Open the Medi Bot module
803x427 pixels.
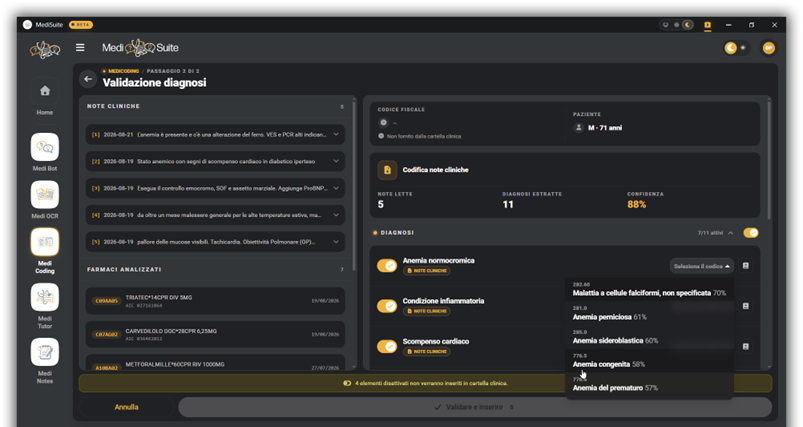(45, 147)
